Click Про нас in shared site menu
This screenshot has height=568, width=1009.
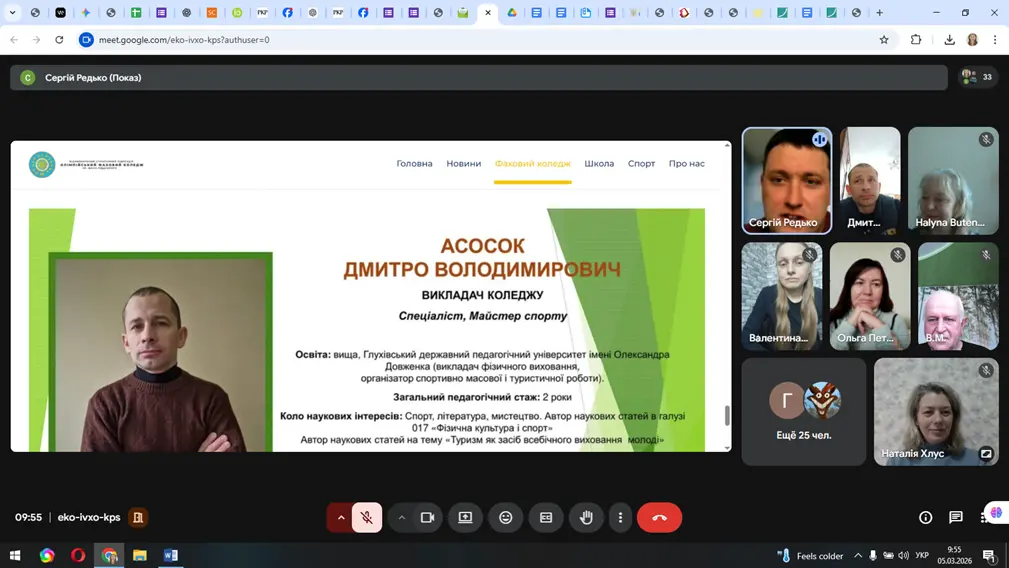click(x=687, y=163)
